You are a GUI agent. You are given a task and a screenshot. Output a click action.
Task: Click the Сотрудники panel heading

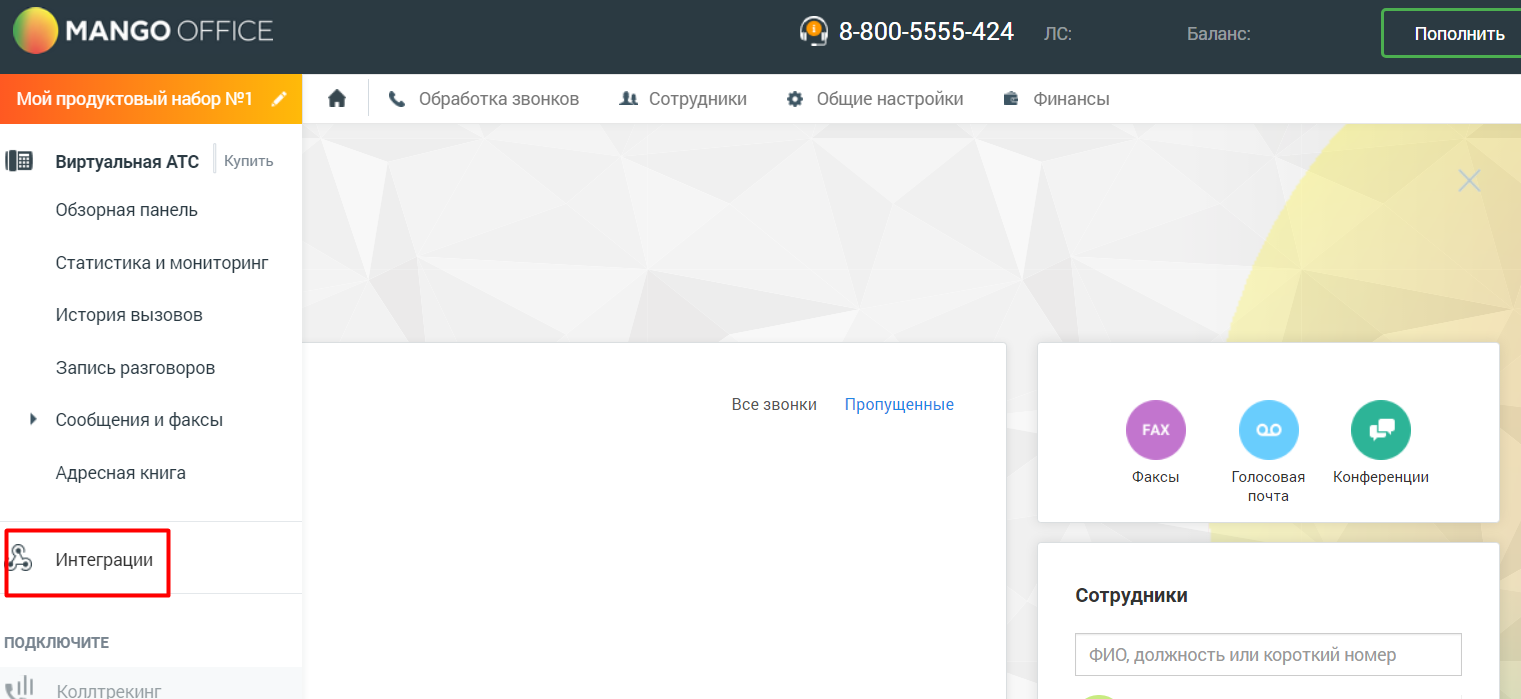click(x=1132, y=596)
